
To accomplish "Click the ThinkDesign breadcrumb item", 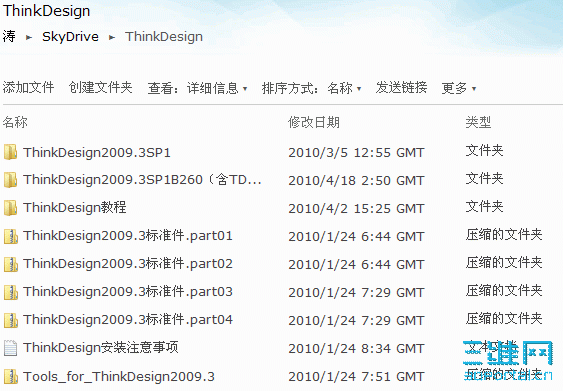I will click(164, 37).
